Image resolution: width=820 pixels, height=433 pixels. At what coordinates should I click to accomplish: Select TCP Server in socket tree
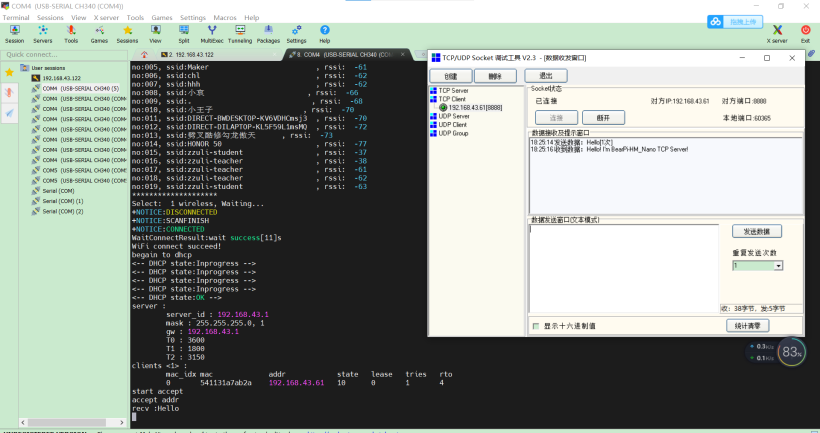click(x=453, y=91)
